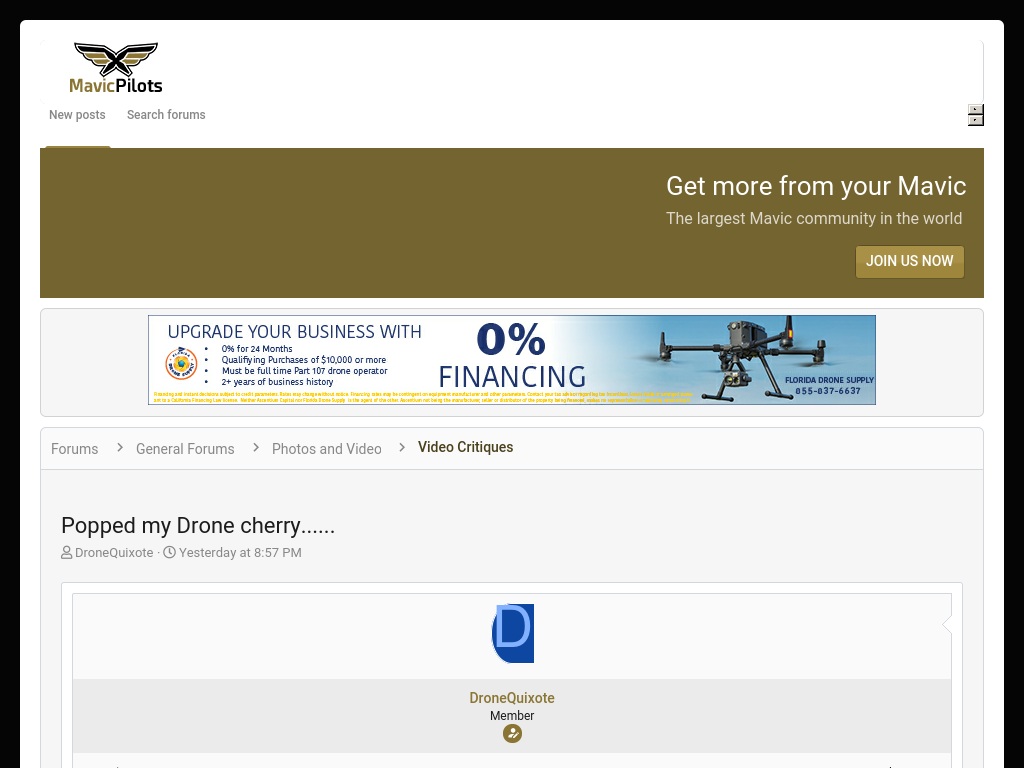Viewport: 1024px width, 768px height.
Task: Open the DroneQuixote username in the post
Action: click(512, 697)
